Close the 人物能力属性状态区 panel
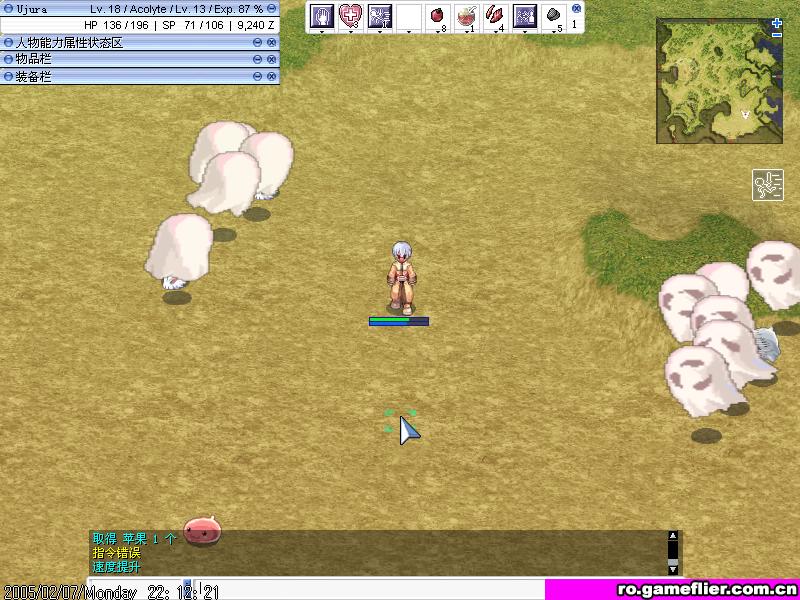The width and height of the screenshot is (800, 600). (x=271, y=43)
